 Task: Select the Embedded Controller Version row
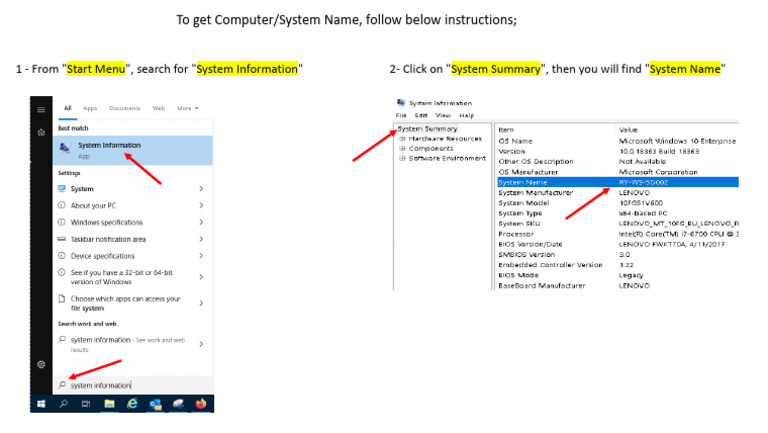click(x=618, y=265)
